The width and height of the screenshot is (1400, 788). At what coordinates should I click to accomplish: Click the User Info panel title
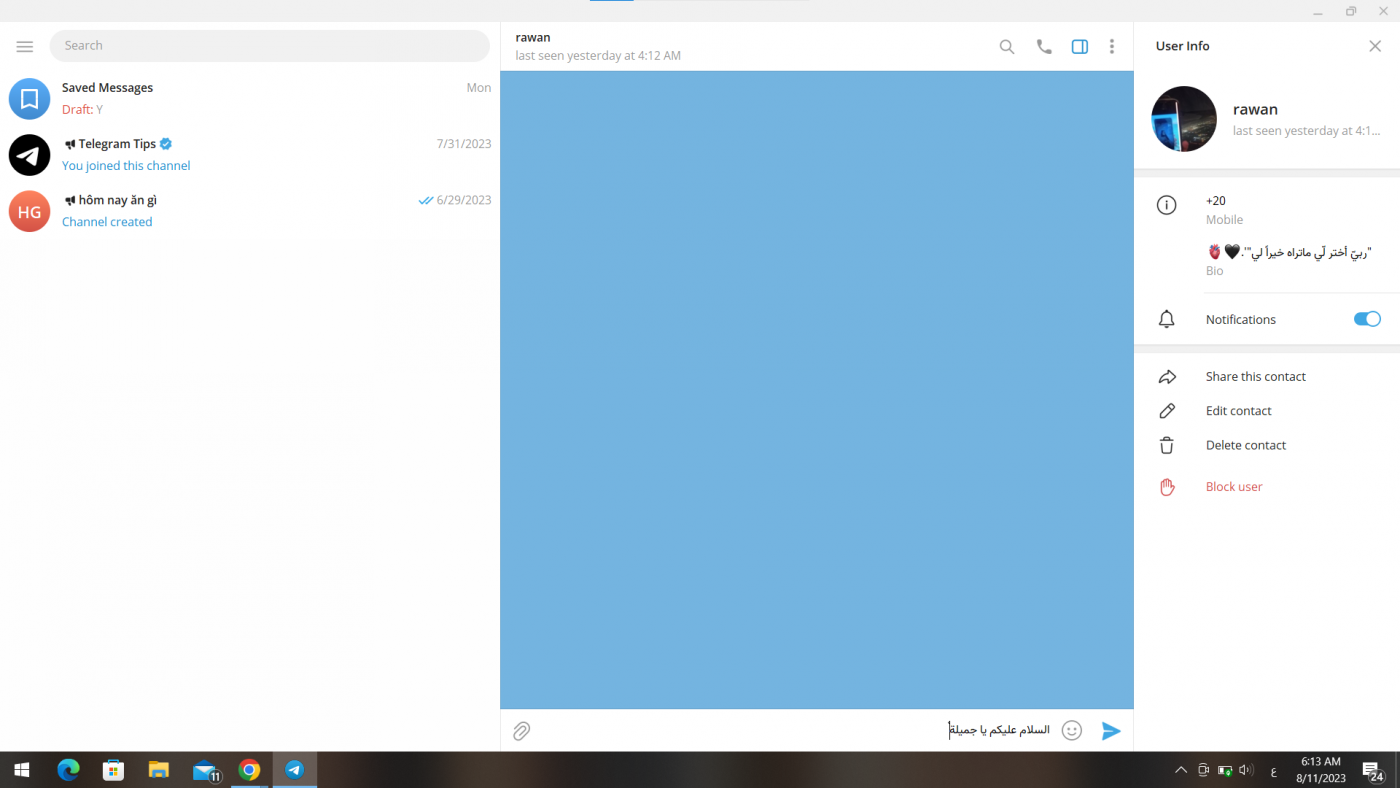[1182, 46]
